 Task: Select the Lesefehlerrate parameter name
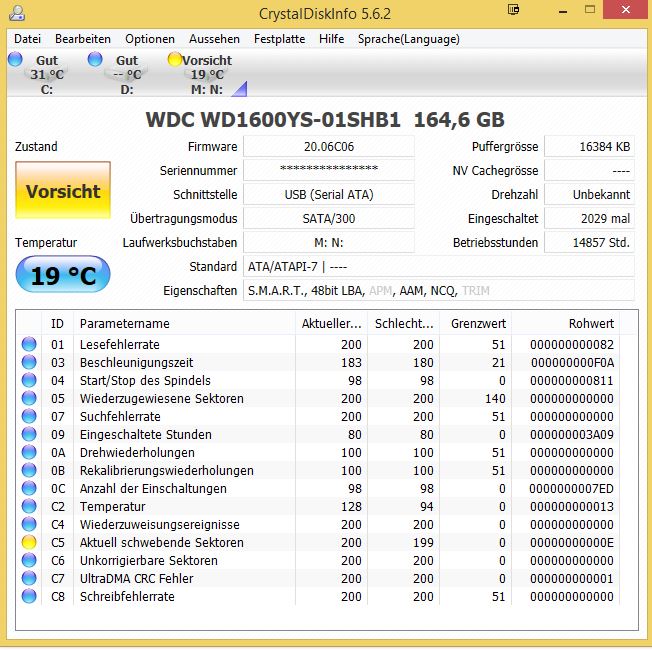120,344
